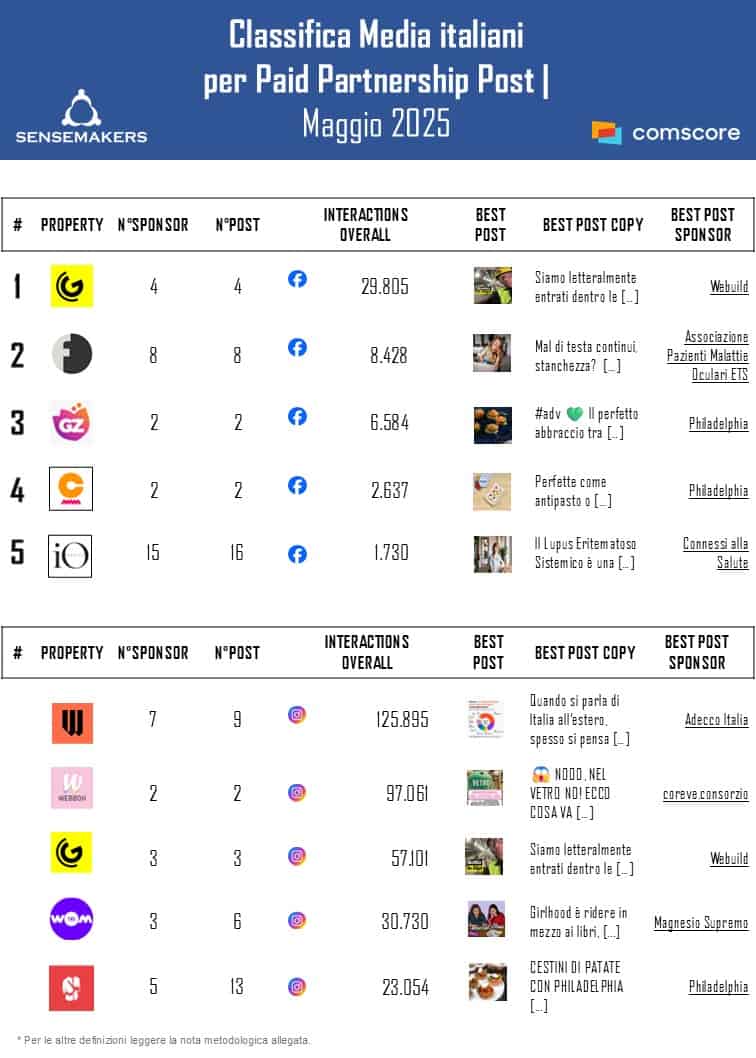Click the Instagram icon beside 23.054 interactions
The width and height of the screenshot is (756, 1058).
pos(297,986)
